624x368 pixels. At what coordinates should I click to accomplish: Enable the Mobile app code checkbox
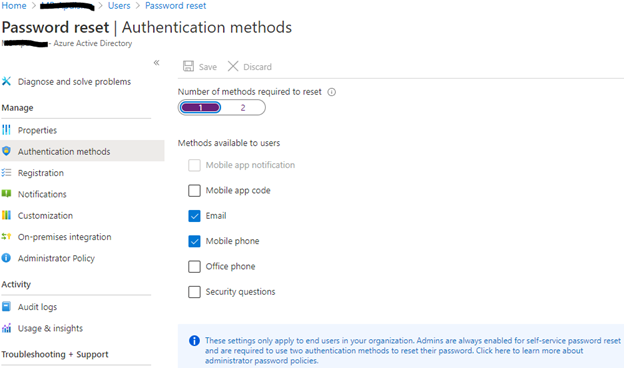pyautogui.click(x=194, y=191)
